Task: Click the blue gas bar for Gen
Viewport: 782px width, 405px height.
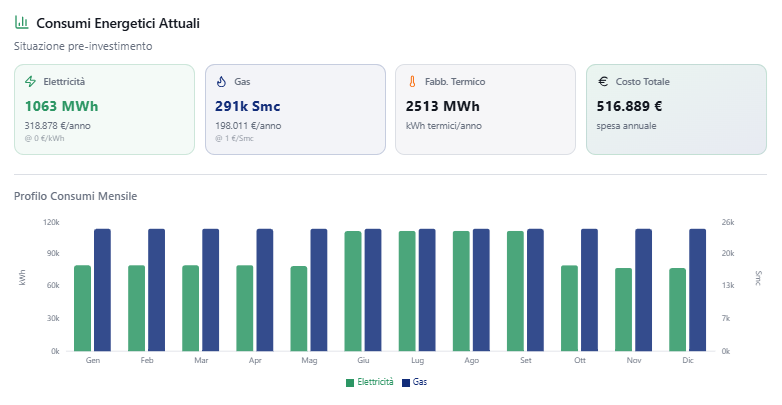Action: [x=102, y=290]
